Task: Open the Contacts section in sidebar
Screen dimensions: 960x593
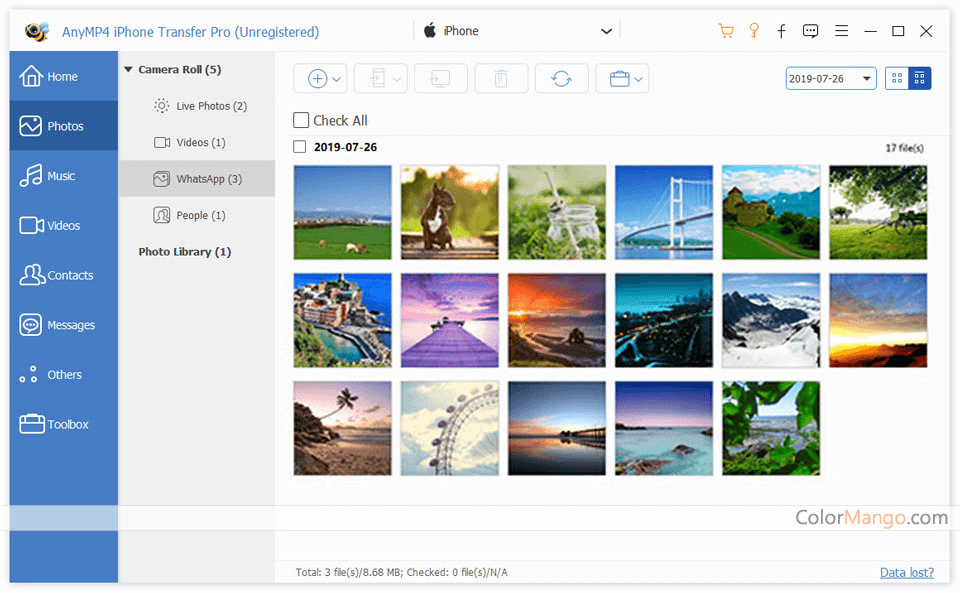Action: [x=62, y=275]
